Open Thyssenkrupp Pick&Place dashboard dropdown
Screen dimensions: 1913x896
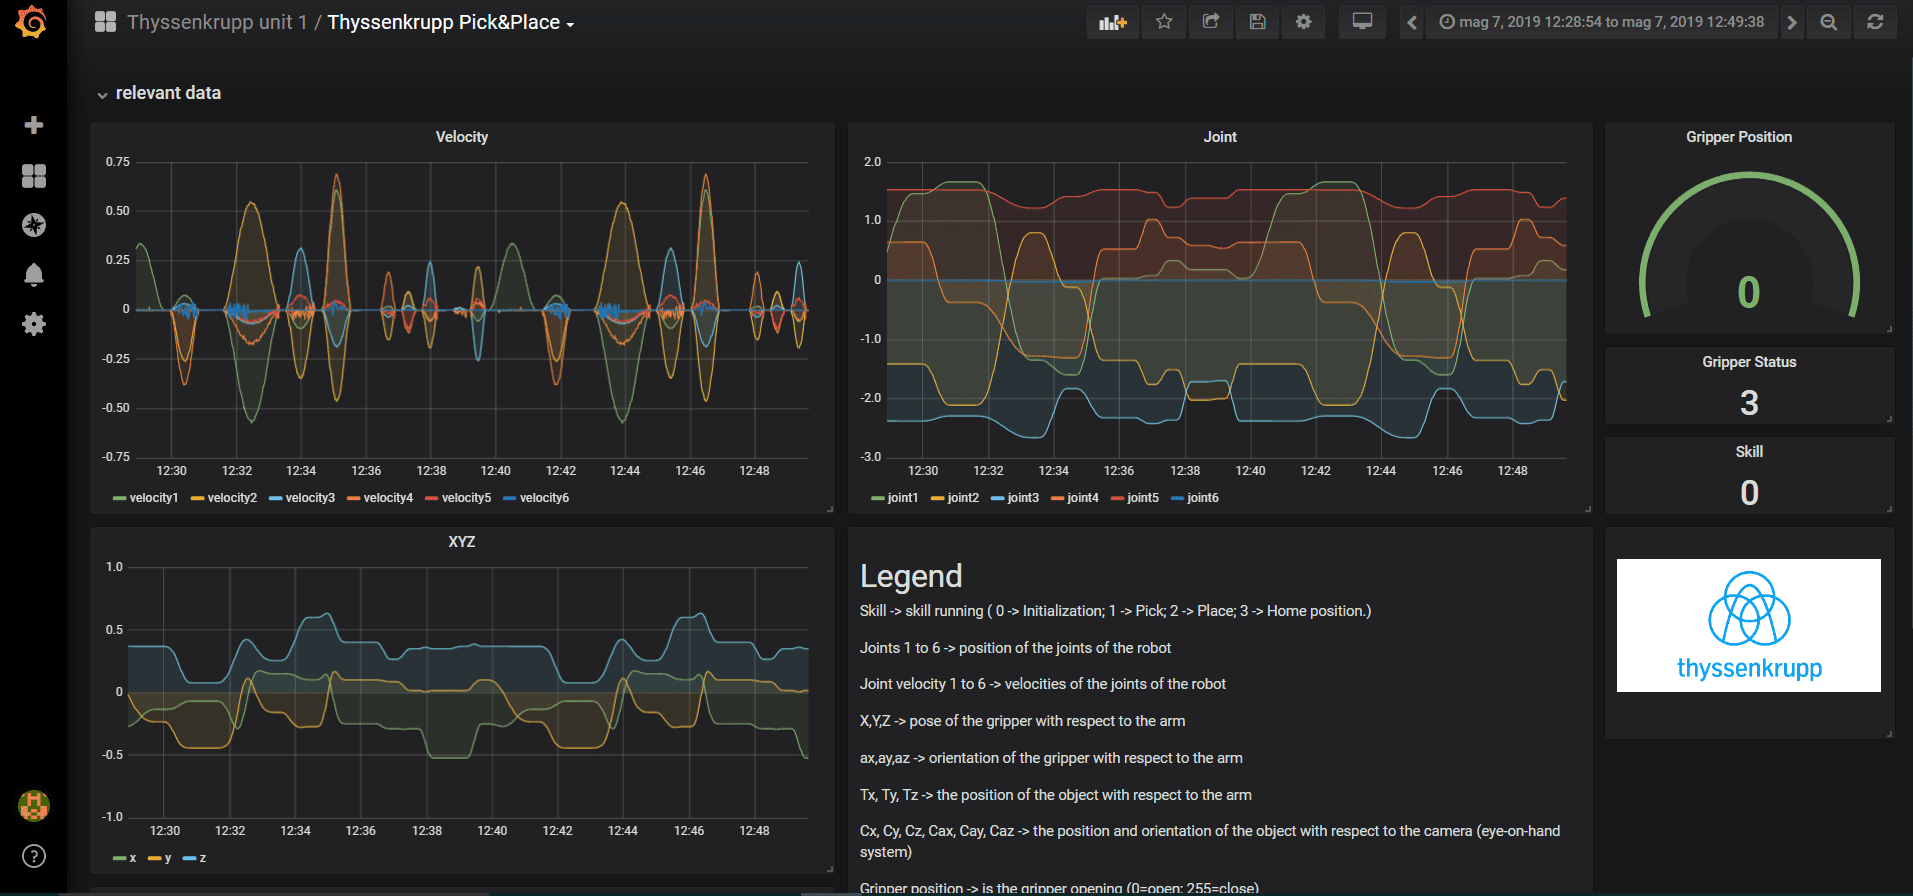pyautogui.click(x=451, y=22)
